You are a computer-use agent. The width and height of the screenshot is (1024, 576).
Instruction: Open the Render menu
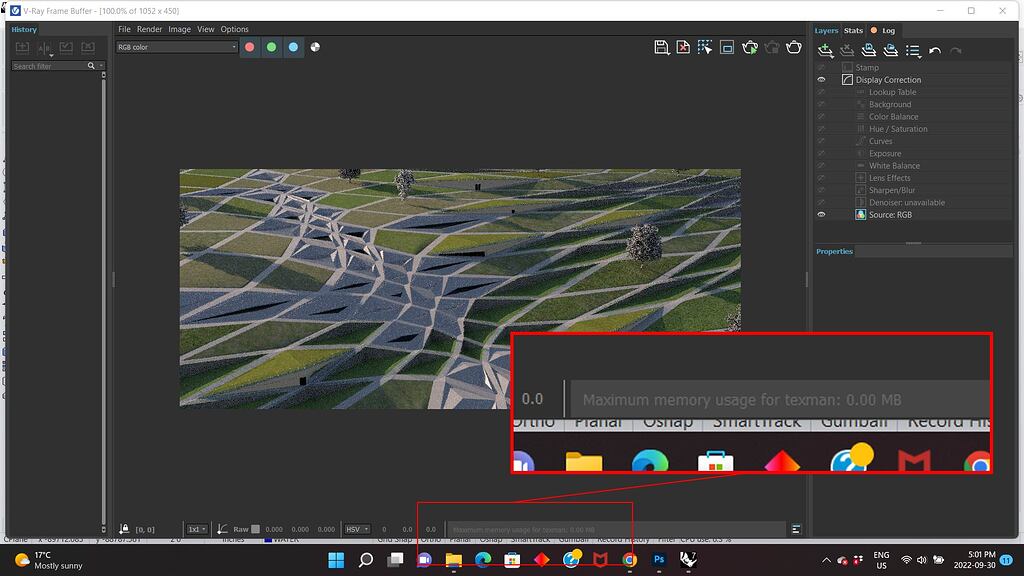[149, 29]
